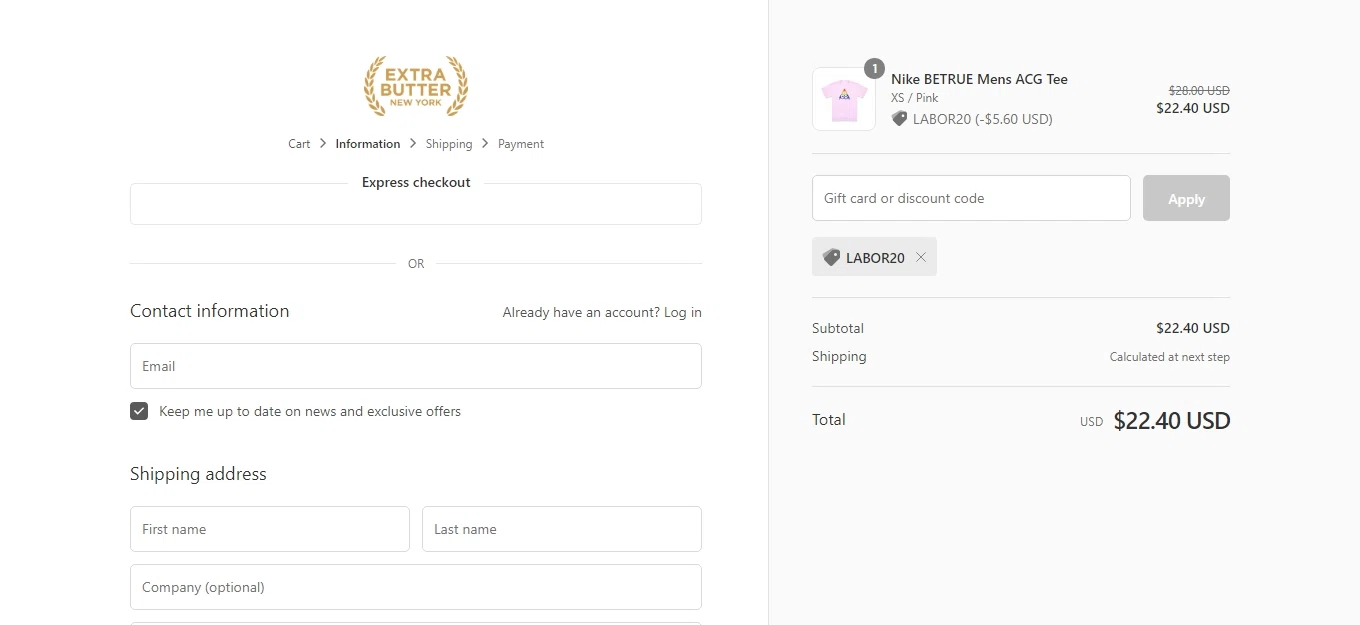Click the Company (optional) field
The width and height of the screenshot is (1360, 625).
point(416,587)
